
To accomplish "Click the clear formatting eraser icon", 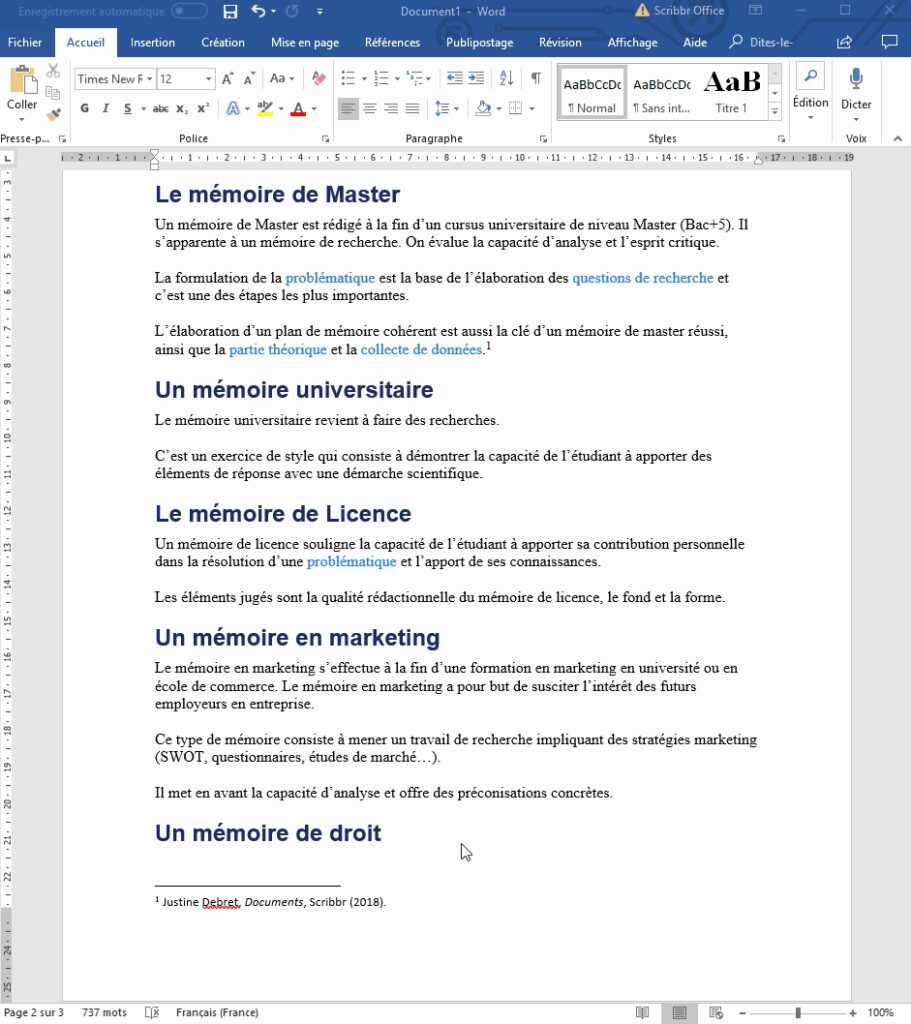I will [319, 78].
